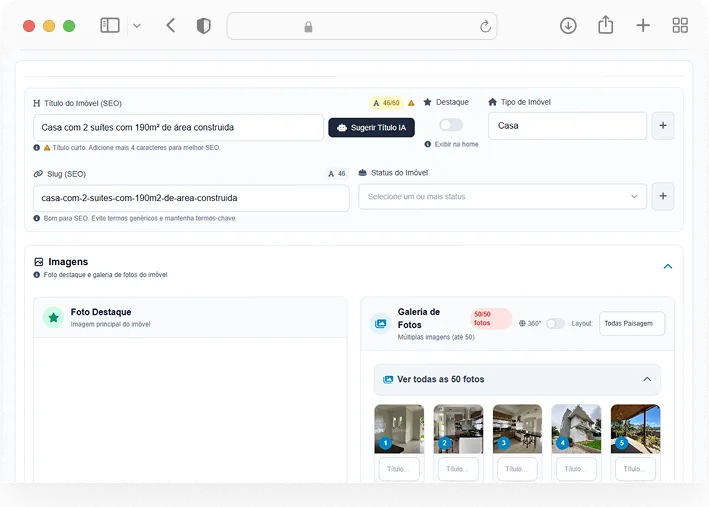This screenshot has height=507, width=709.
Task: Toggle the Destaque switch
Action: [x=451, y=125]
